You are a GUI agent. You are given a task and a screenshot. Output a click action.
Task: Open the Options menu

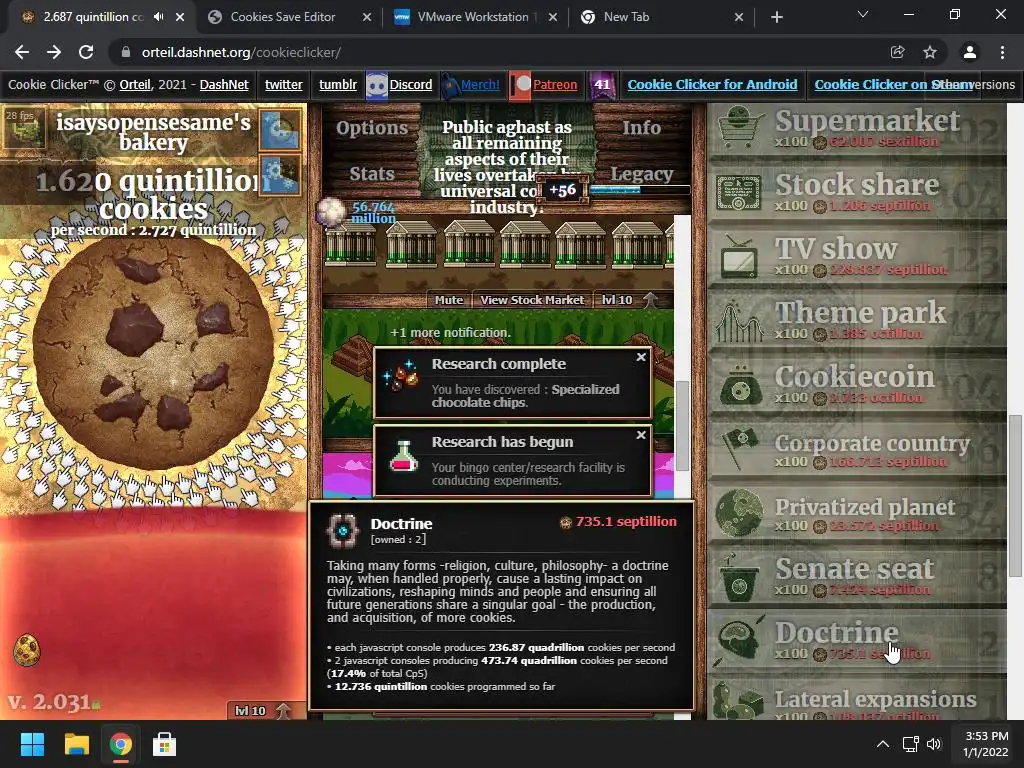pyautogui.click(x=372, y=128)
